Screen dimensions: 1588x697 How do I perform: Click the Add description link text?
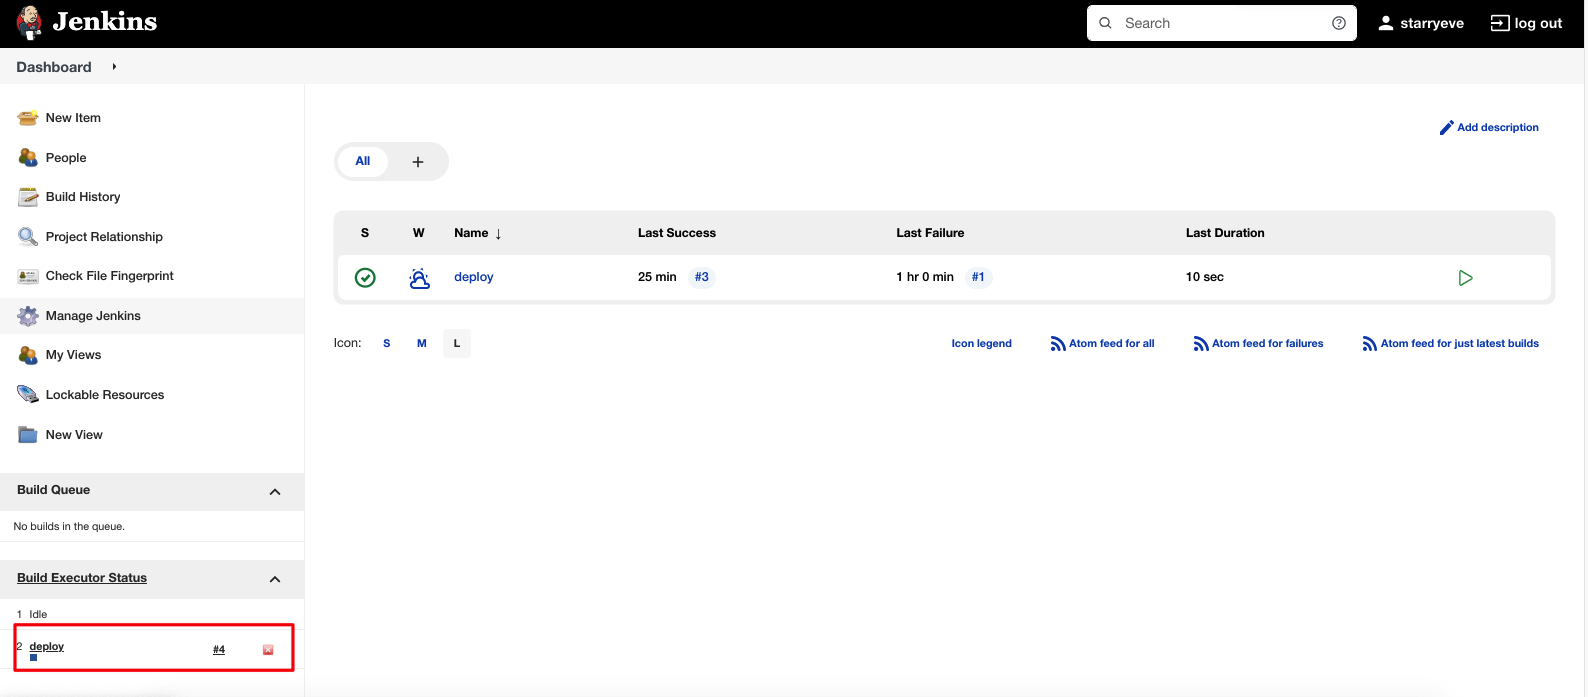point(1498,128)
